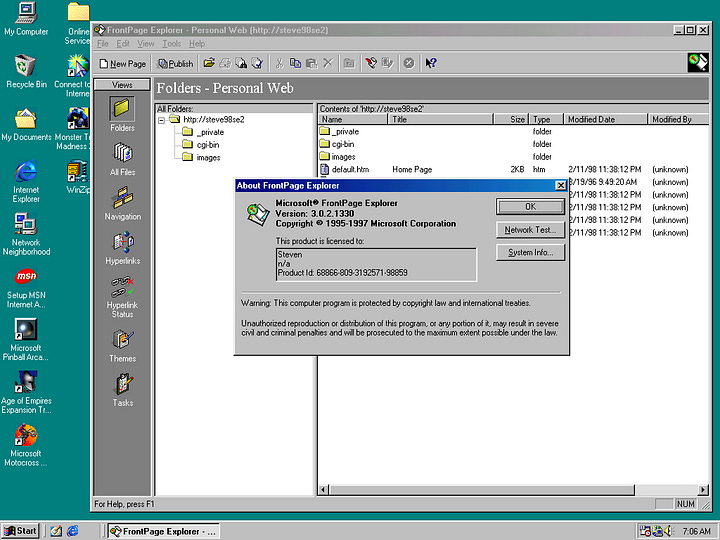
Task: Click the Modified By column header
Action: (678, 119)
